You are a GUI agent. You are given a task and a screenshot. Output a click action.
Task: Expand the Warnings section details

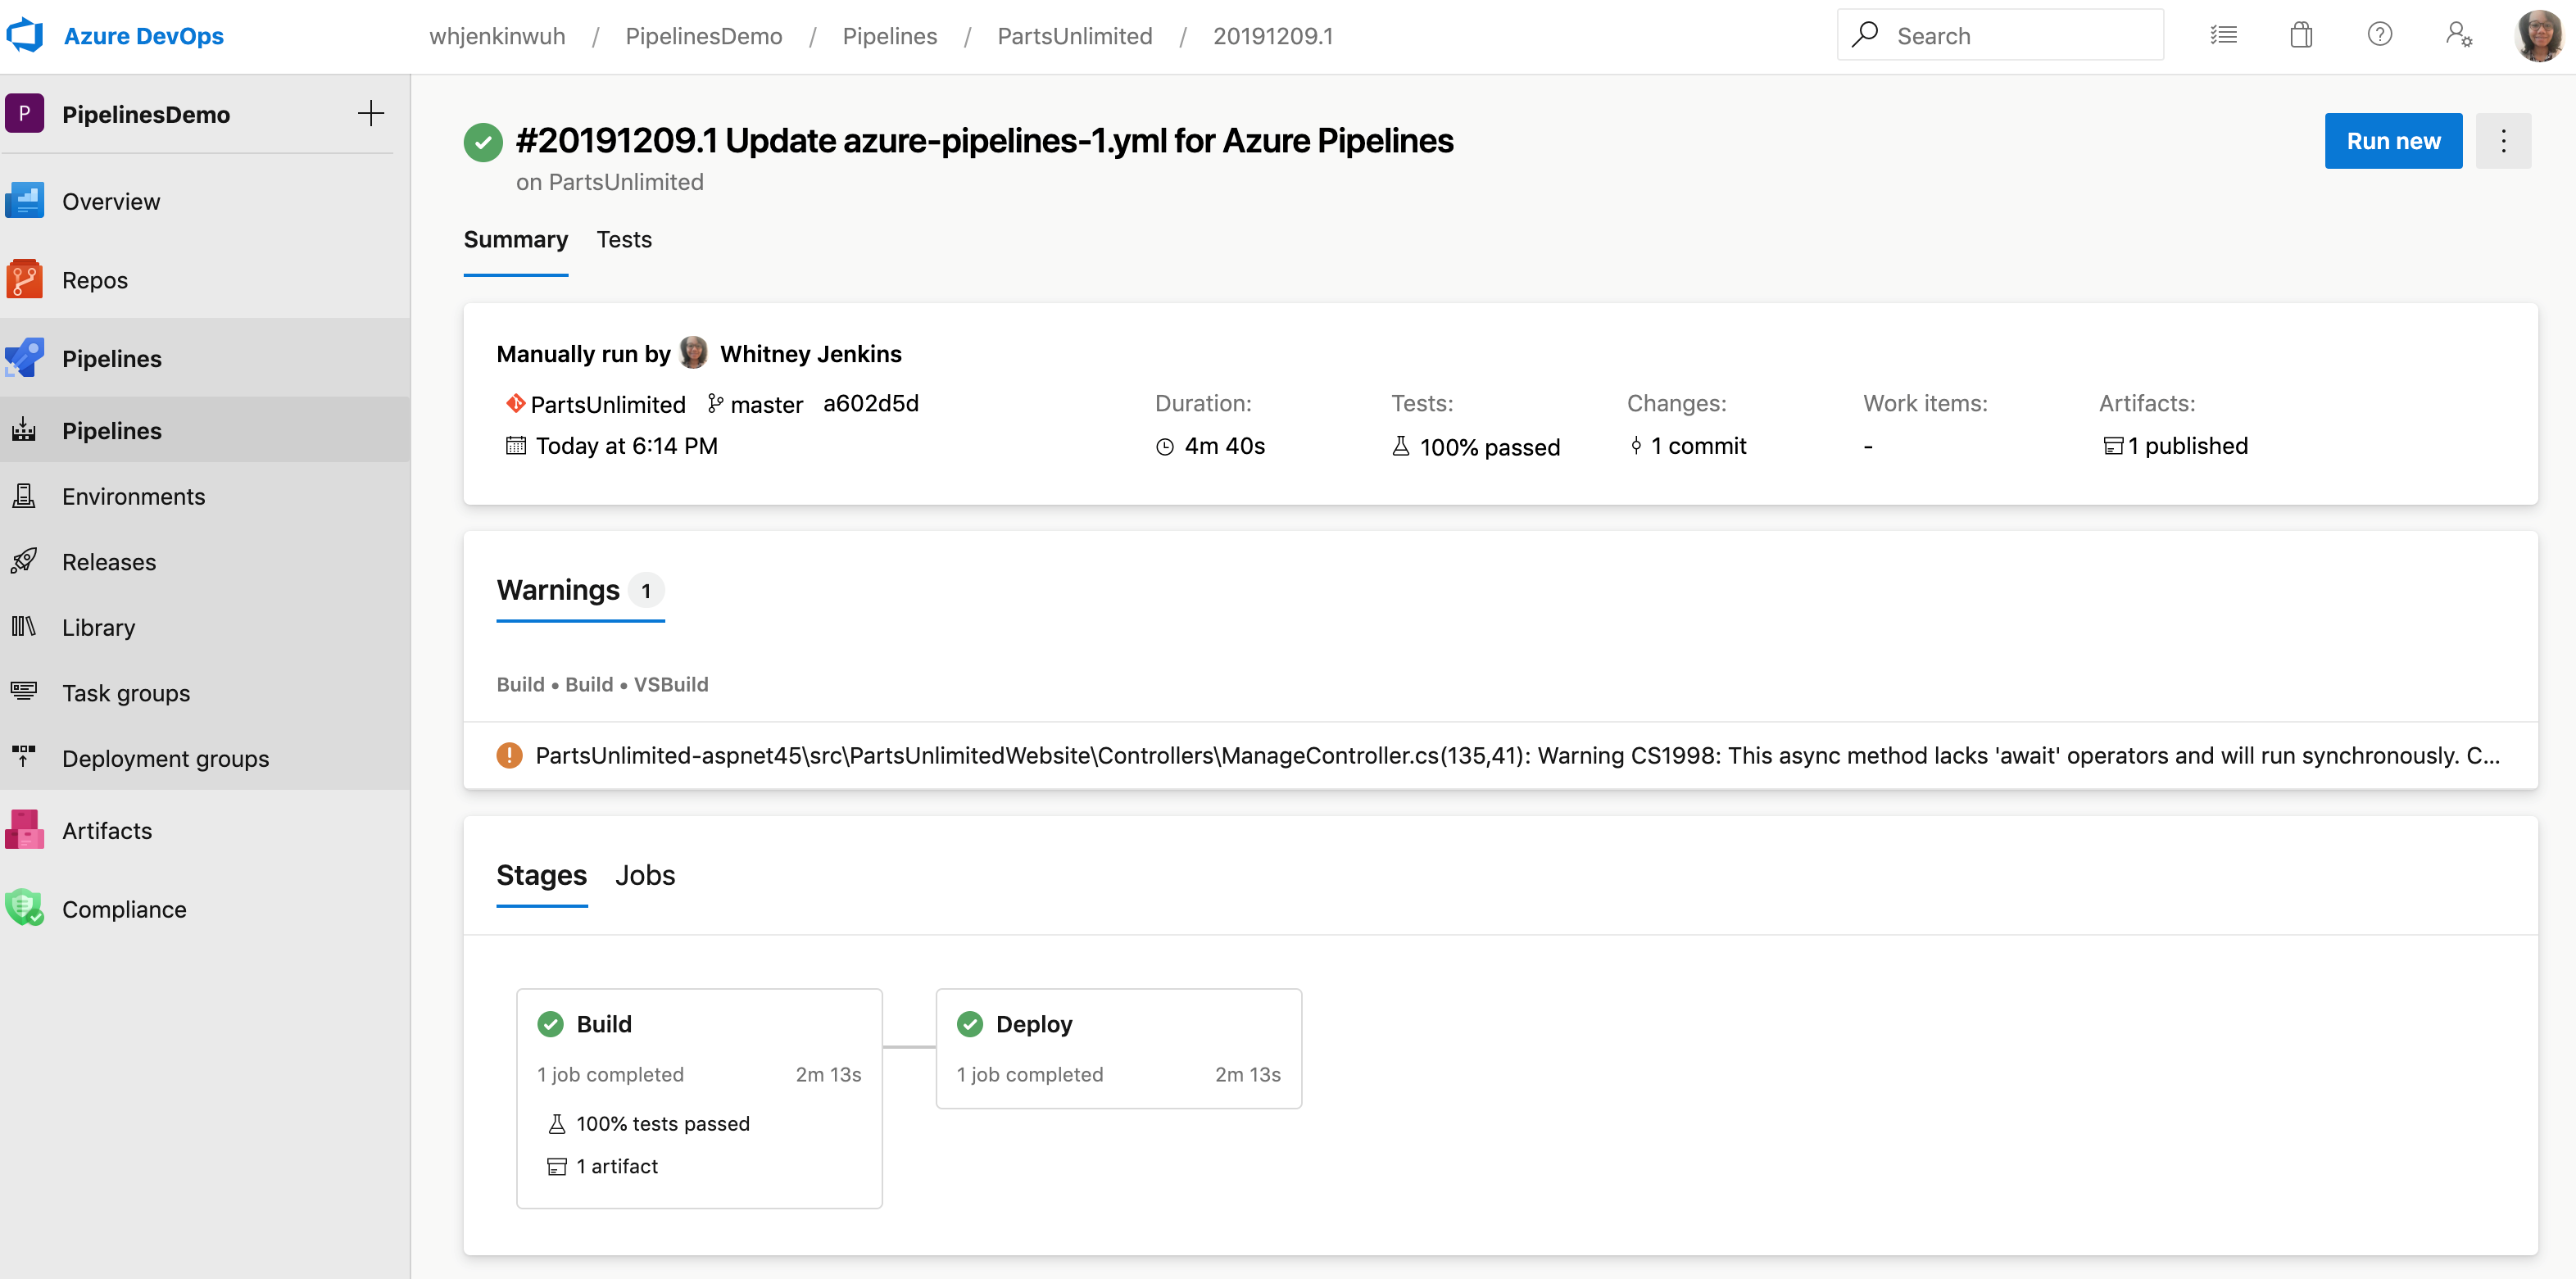tap(1500, 754)
